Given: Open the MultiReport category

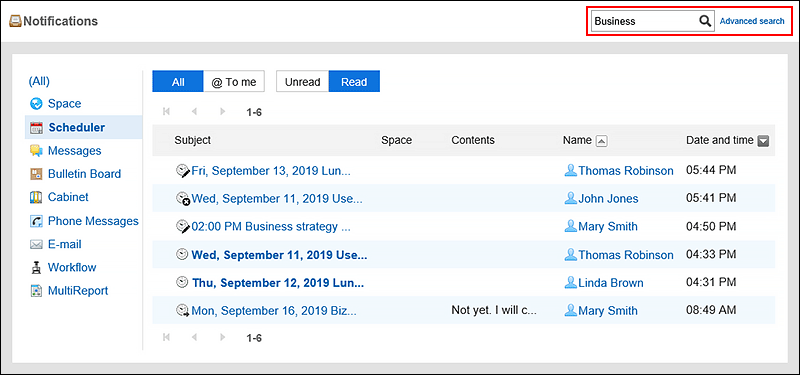Looking at the screenshot, I should (78, 291).
